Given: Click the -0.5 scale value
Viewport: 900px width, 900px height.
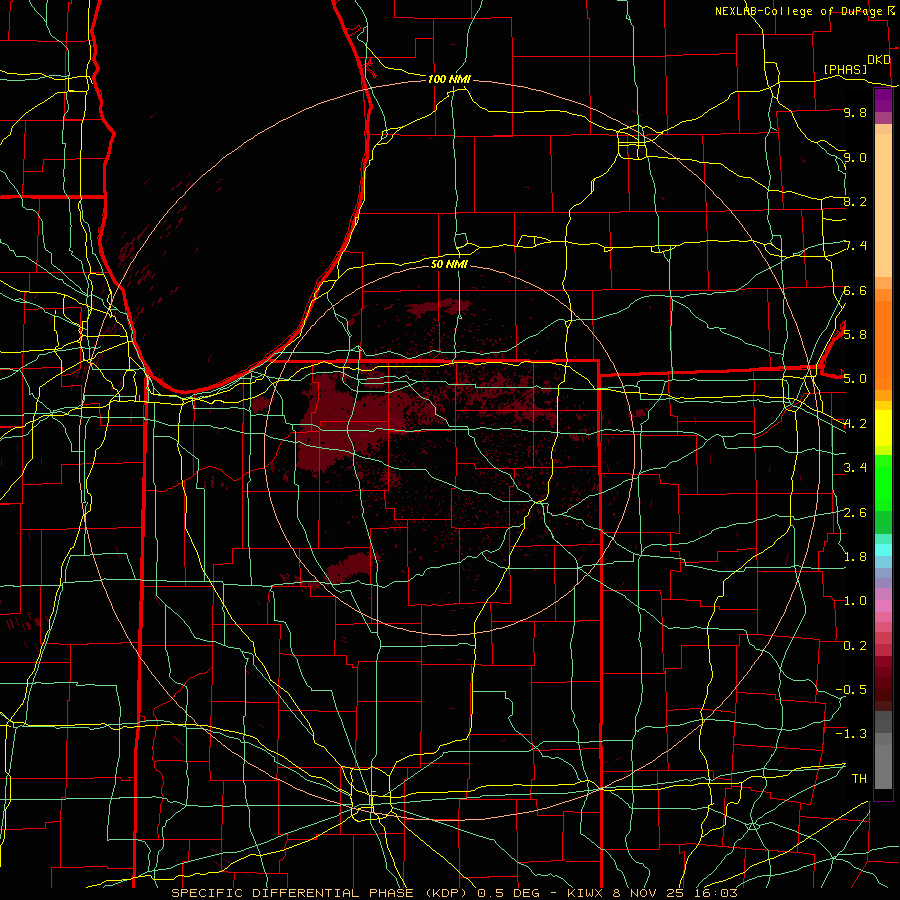Looking at the screenshot, I should pos(851,689).
